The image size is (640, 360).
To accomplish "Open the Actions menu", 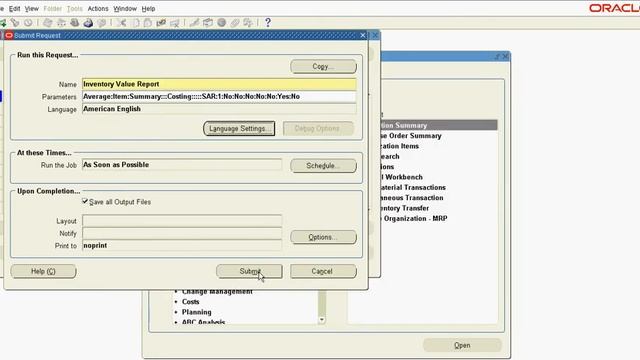I will 98,9.
